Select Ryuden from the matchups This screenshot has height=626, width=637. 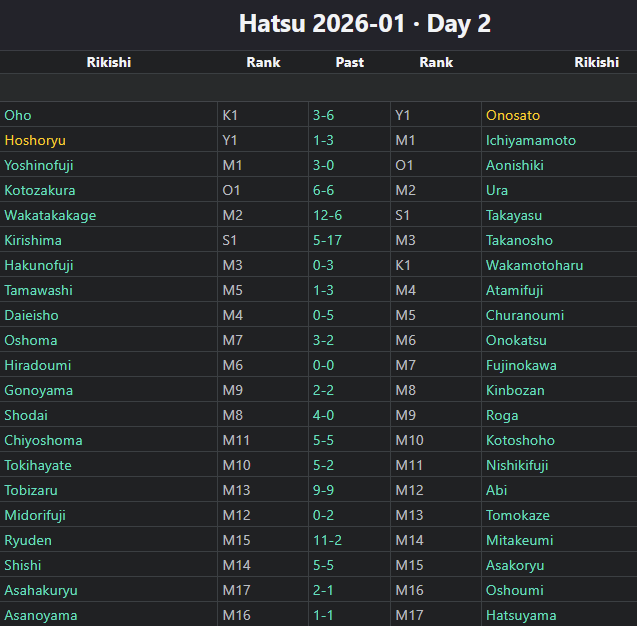coord(28,541)
